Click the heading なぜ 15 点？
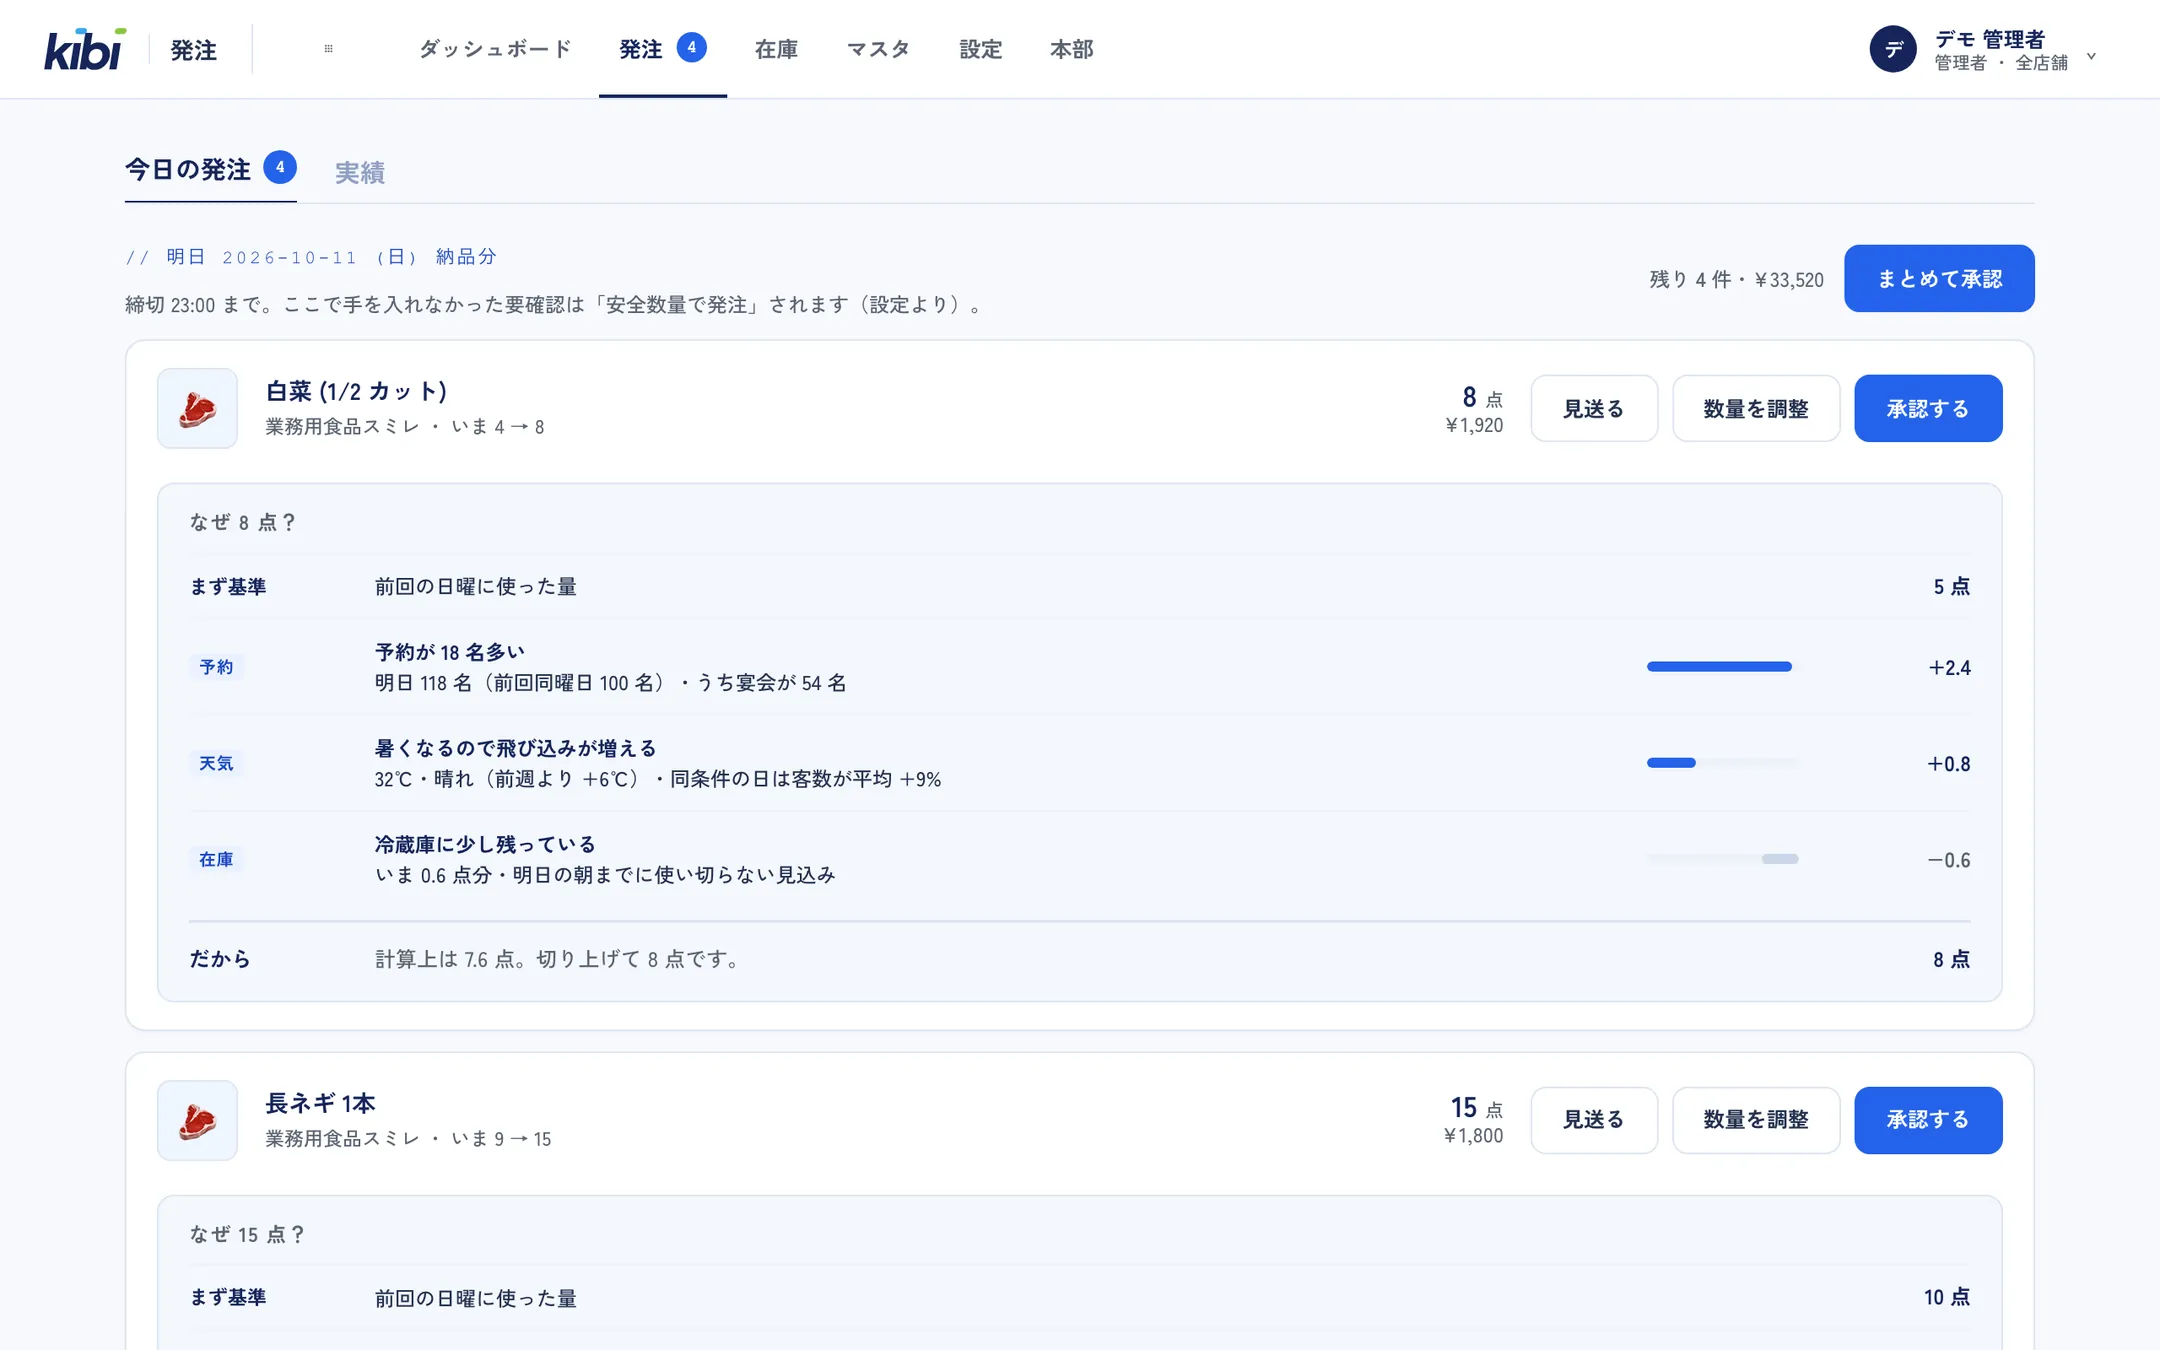Viewport: 2160px width, 1350px height. pyautogui.click(x=248, y=1234)
